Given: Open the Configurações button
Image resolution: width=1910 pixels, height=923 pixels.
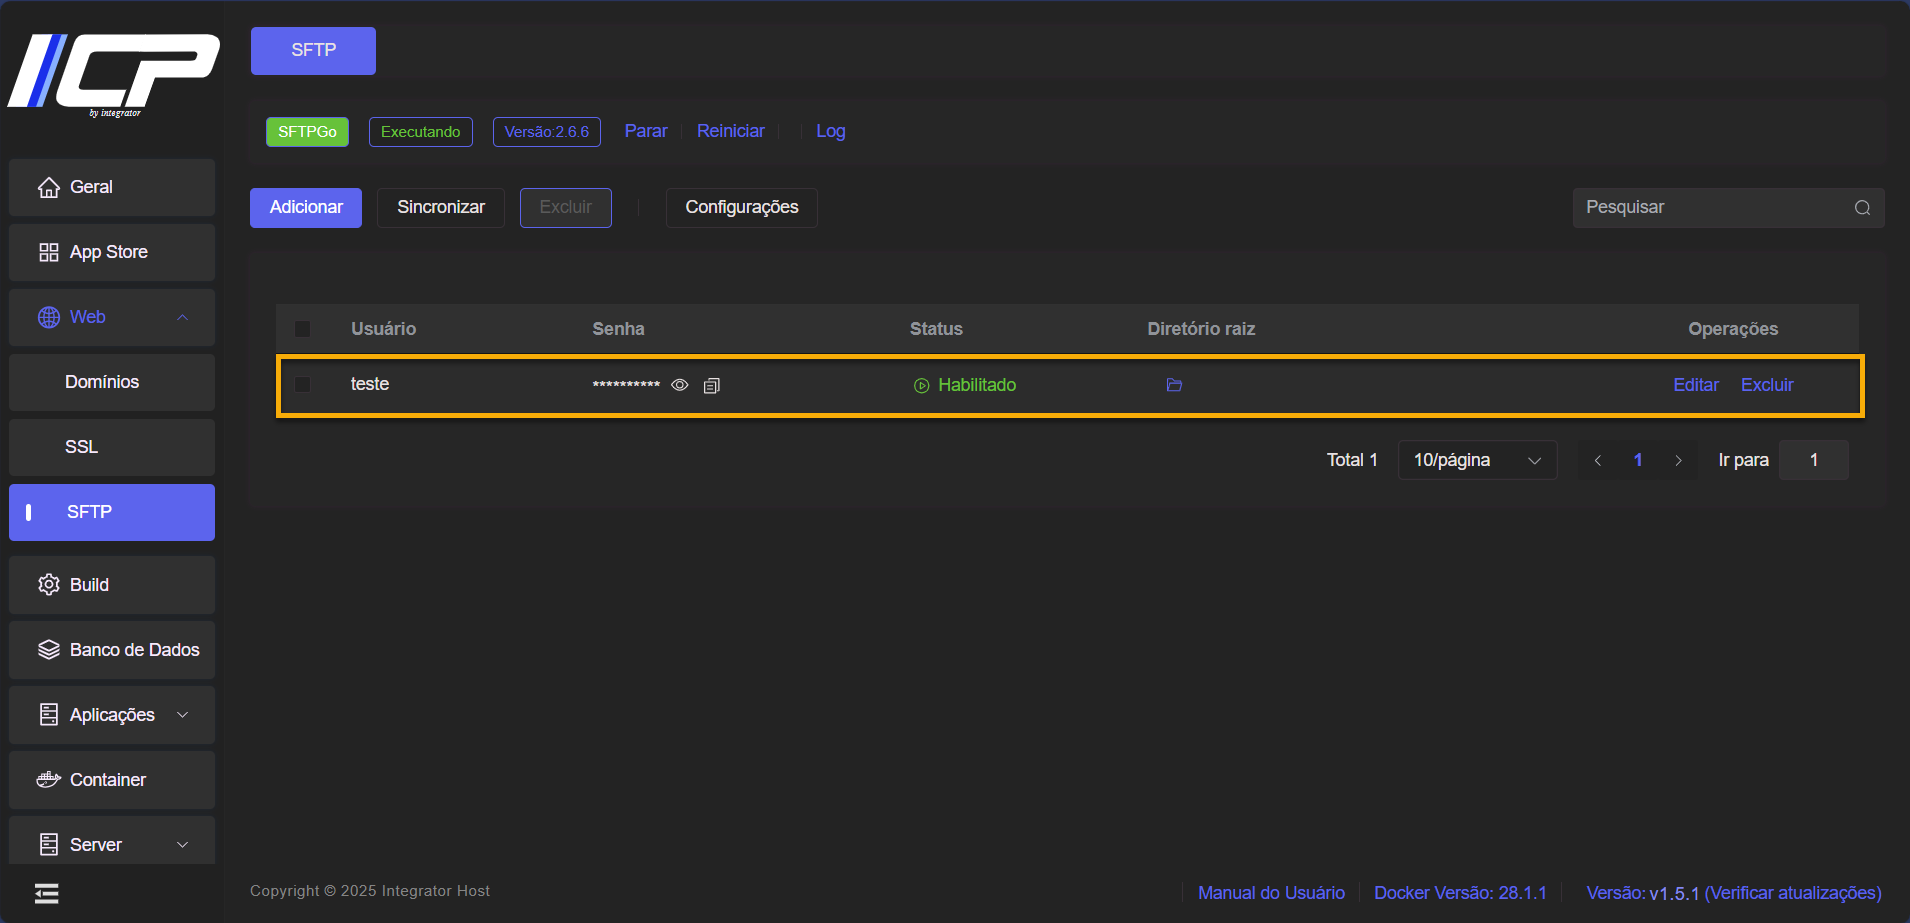Looking at the screenshot, I should pyautogui.click(x=741, y=208).
